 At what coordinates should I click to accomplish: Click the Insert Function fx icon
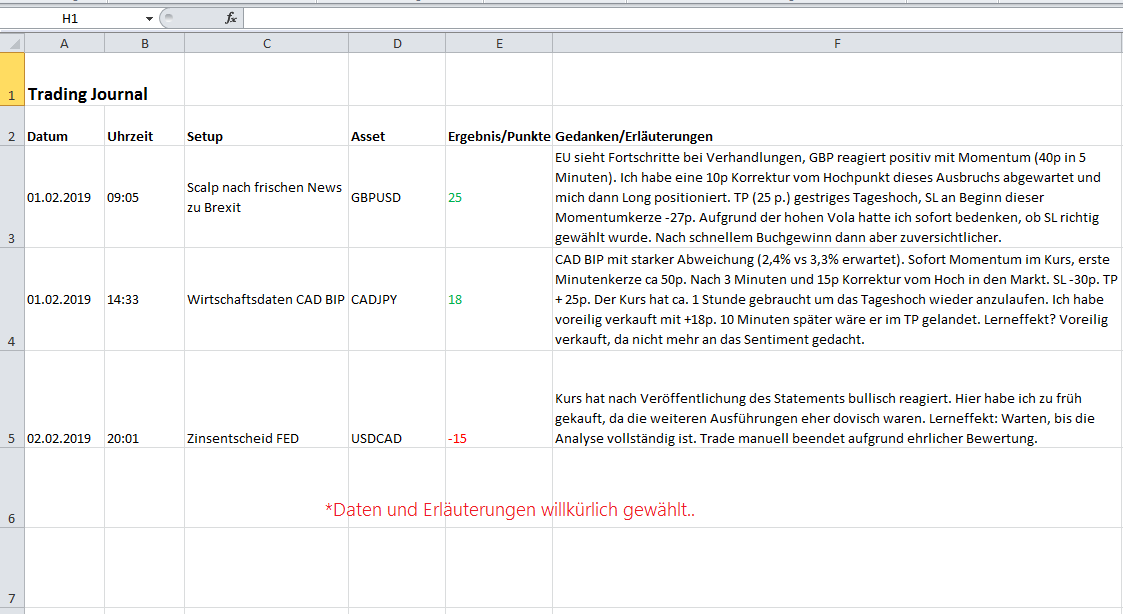(x=231, y=17)
